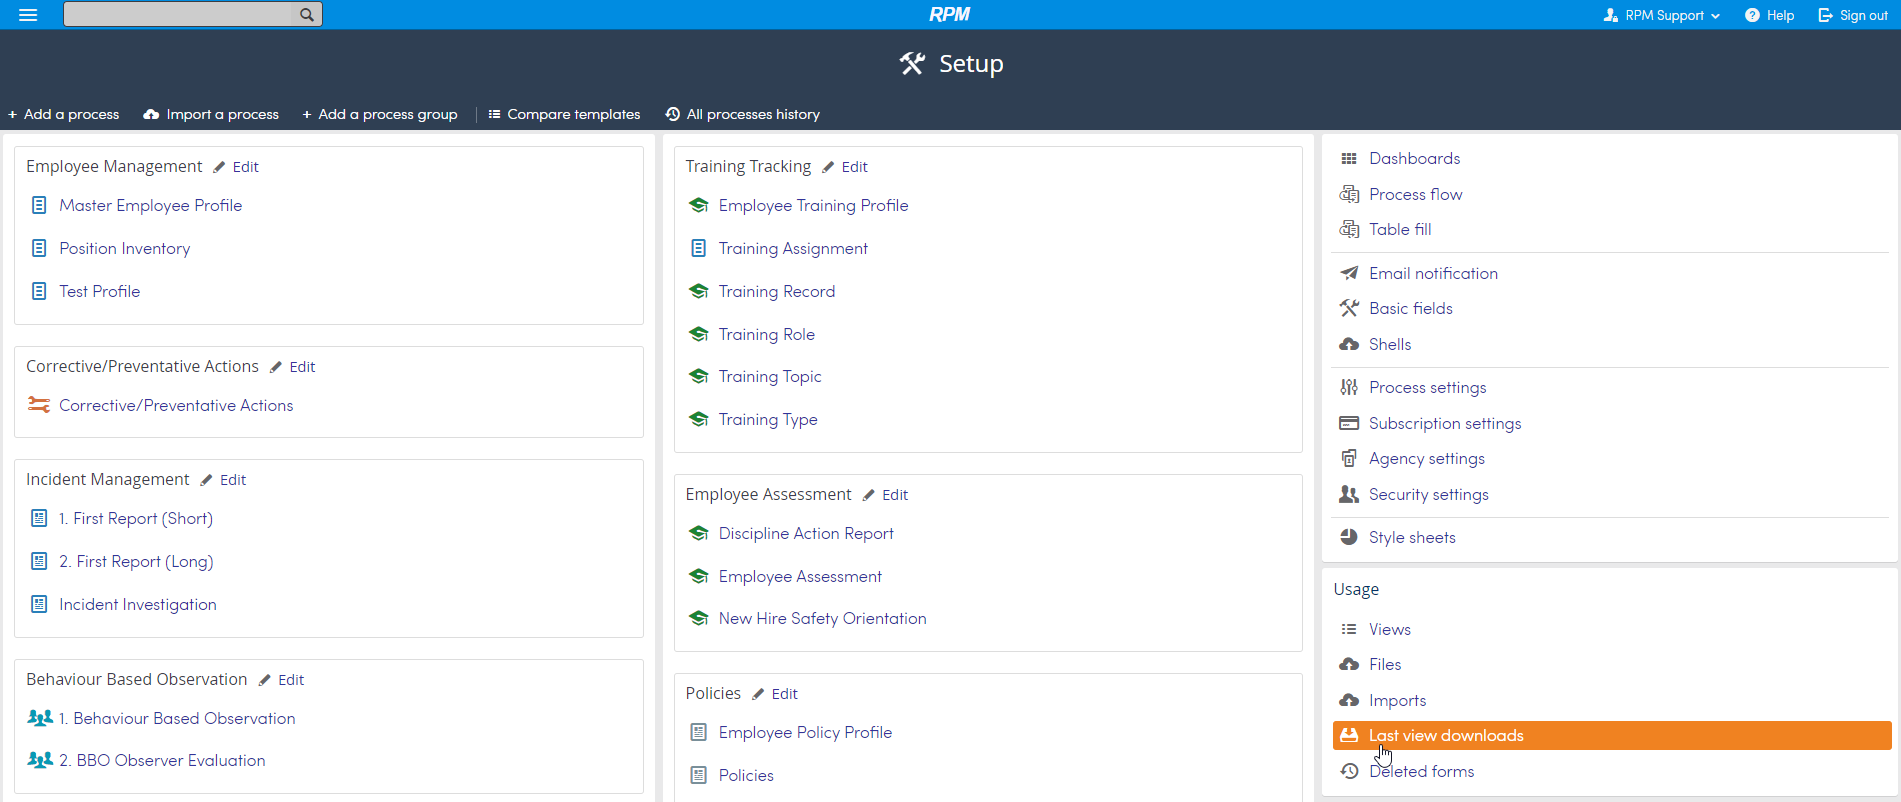Image resolution: width=1901 pixels, height=802 pixels.
Task: Open Test Profile process
Action: 99,291
